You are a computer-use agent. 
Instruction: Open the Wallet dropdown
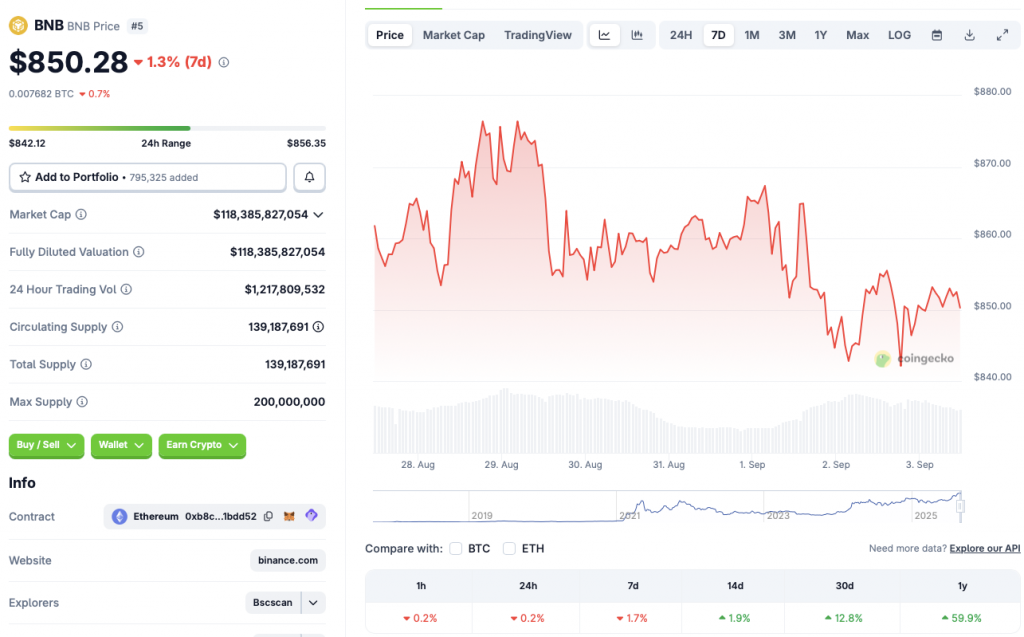pos(121,445)
